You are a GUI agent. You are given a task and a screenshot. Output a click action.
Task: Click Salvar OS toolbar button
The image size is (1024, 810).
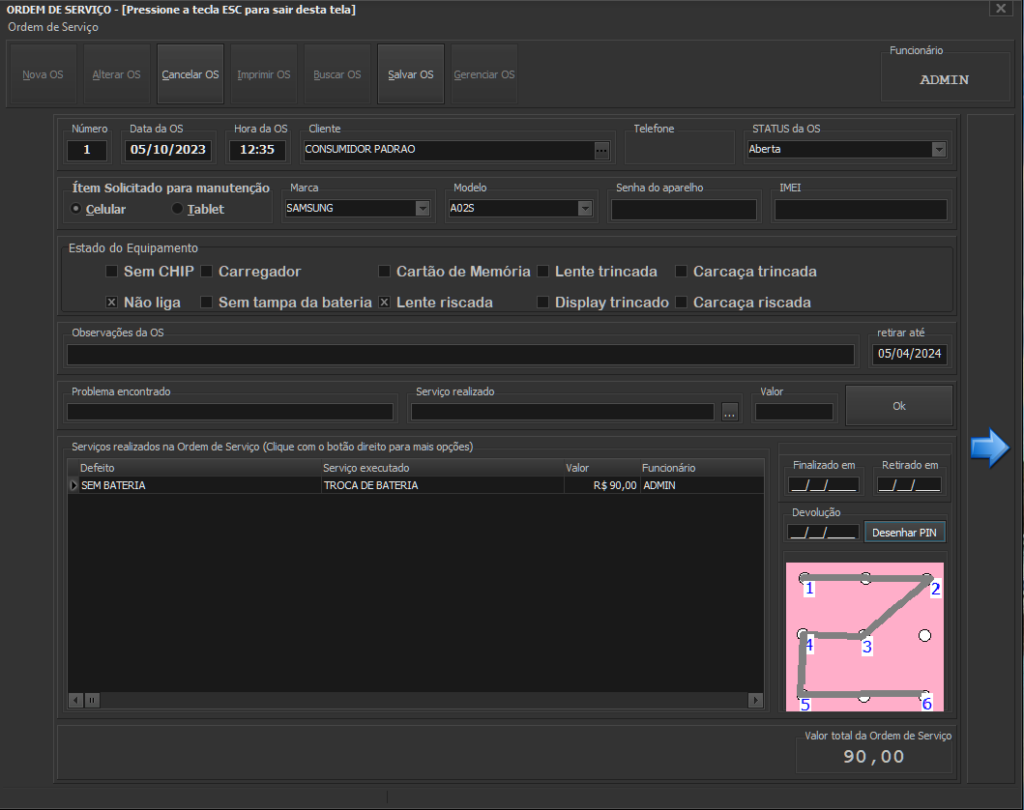411,75
